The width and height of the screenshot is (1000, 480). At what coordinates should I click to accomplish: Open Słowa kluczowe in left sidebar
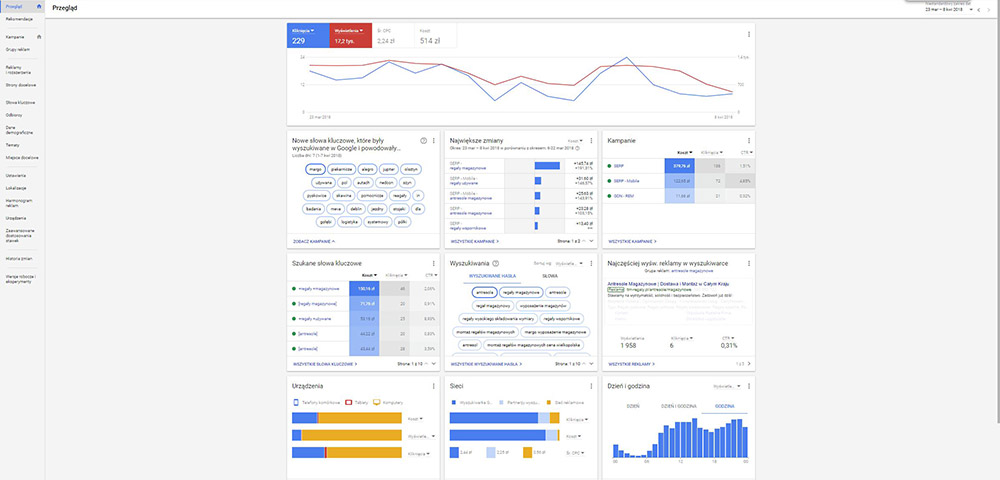(x=20, y=102)
